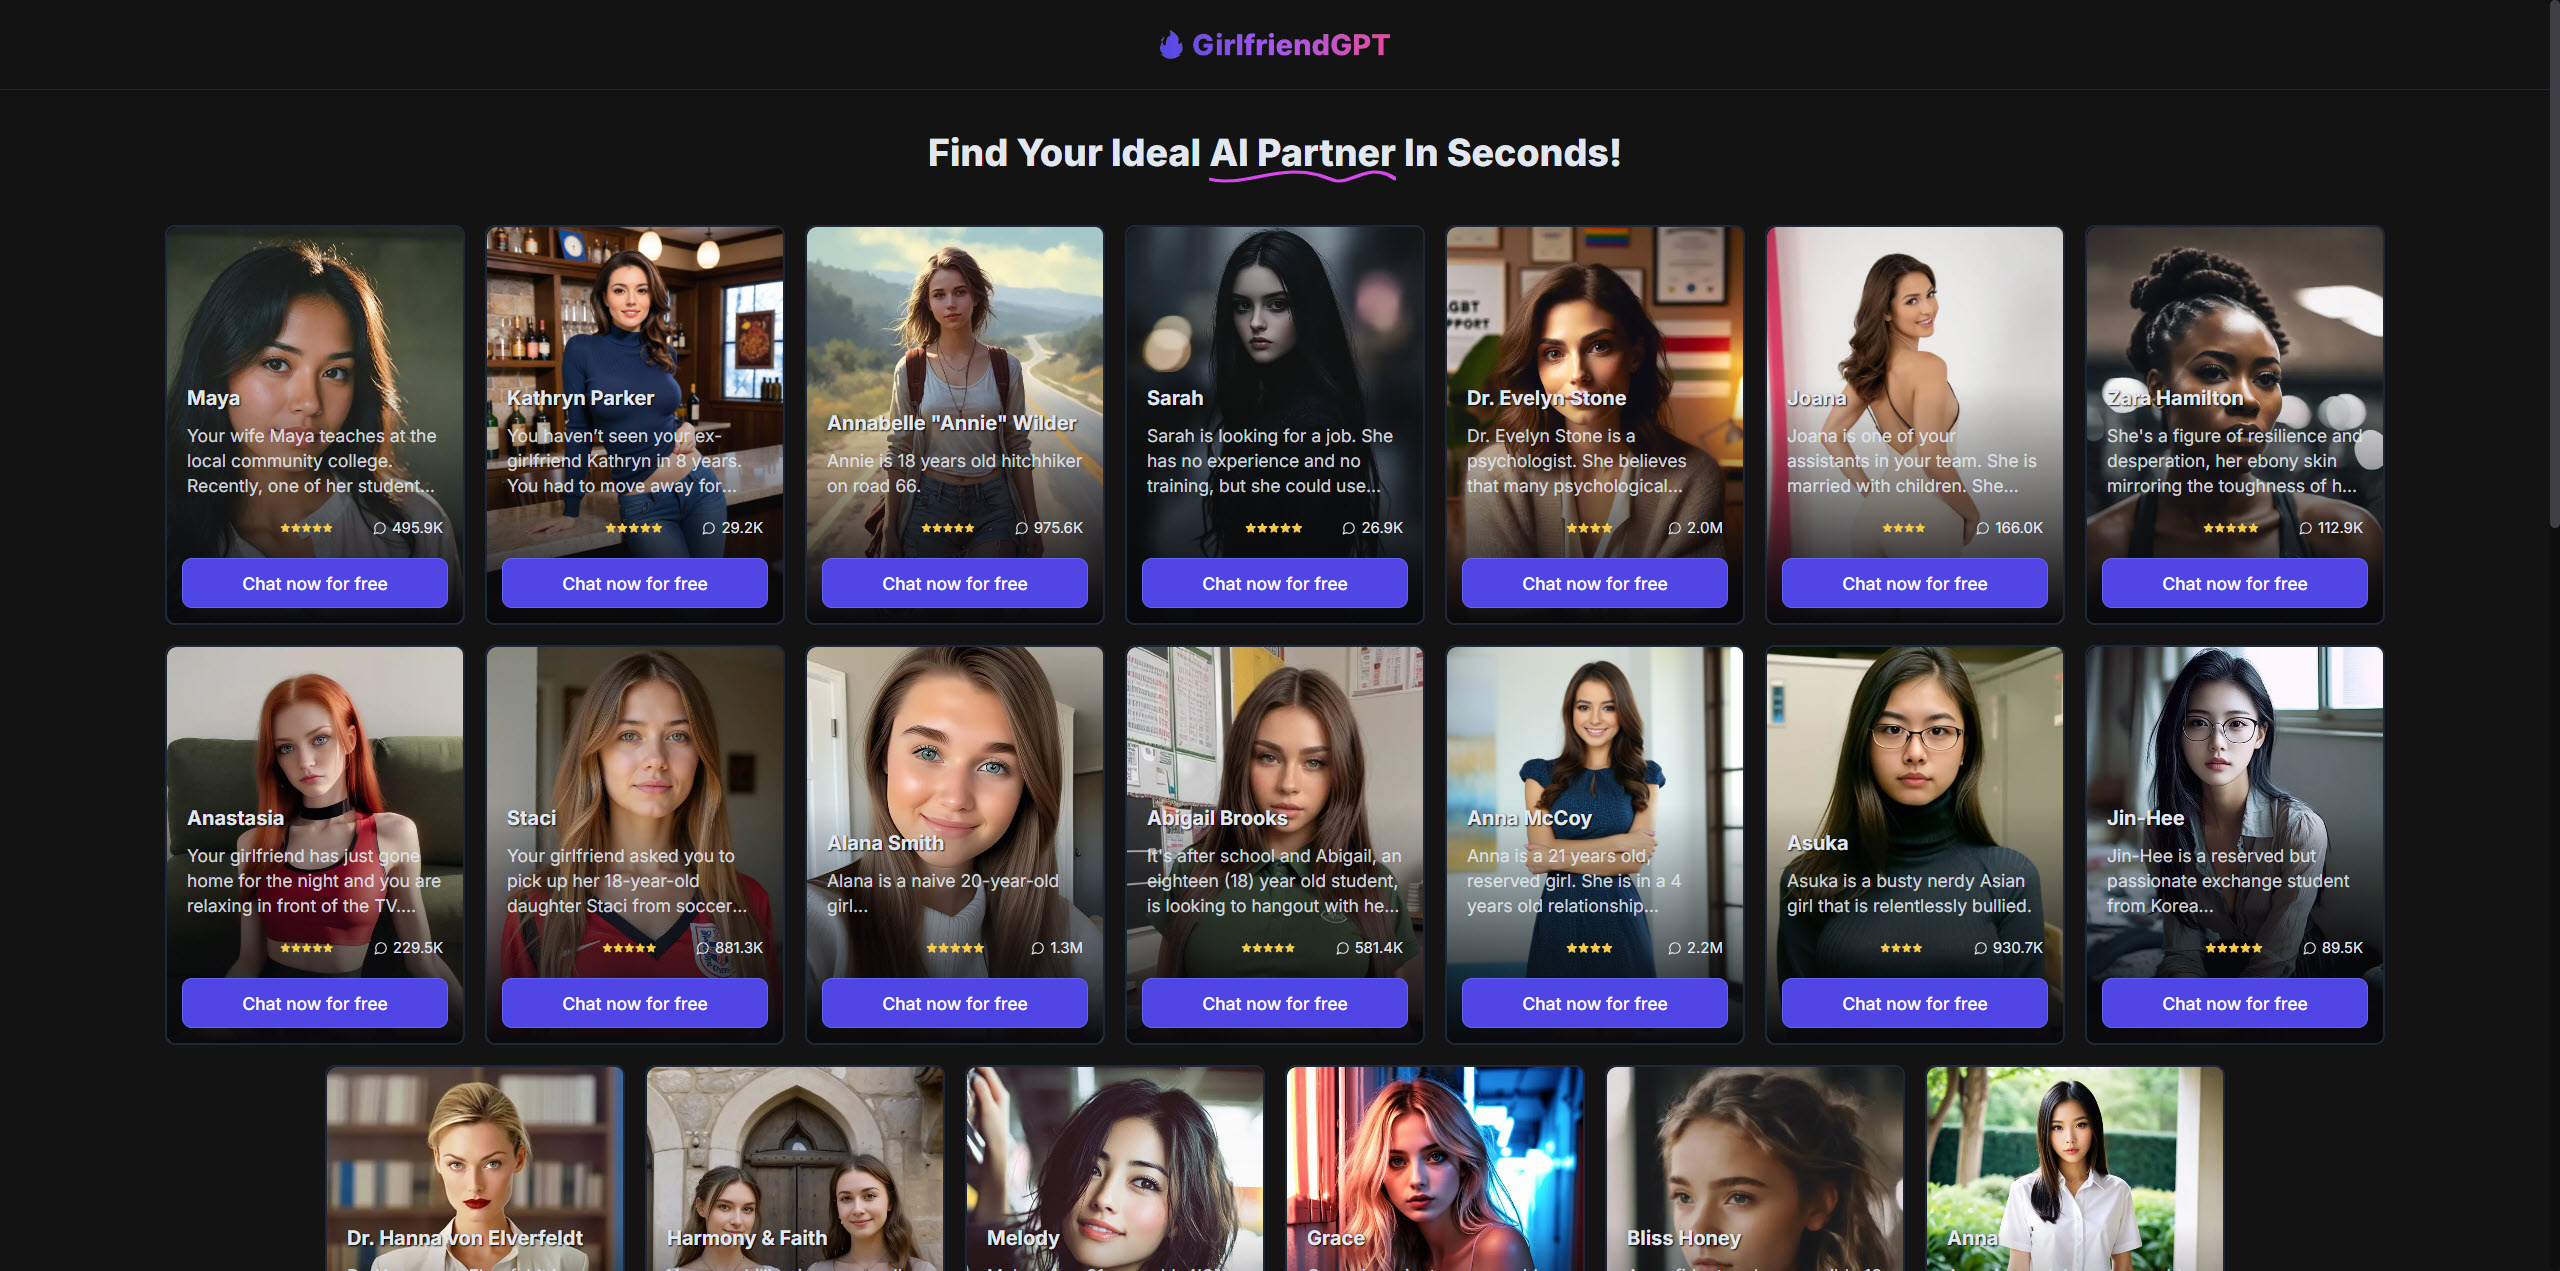Screen dimensions: 2560x1271
Task: Select the Melody character card
Action: pyautogui.click(x=1115, y=1168)
